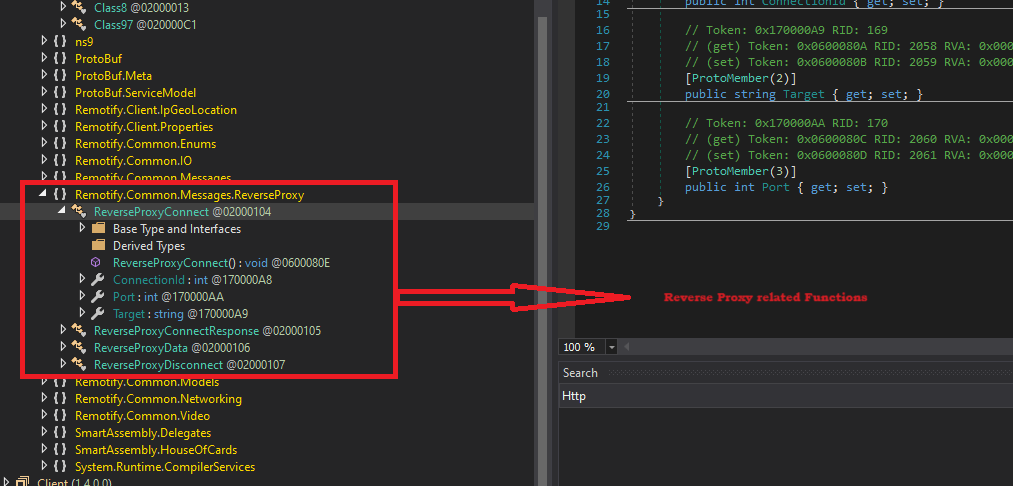Click ProtoBuf.Meta namespace braces icon

[x=60, y=76]
